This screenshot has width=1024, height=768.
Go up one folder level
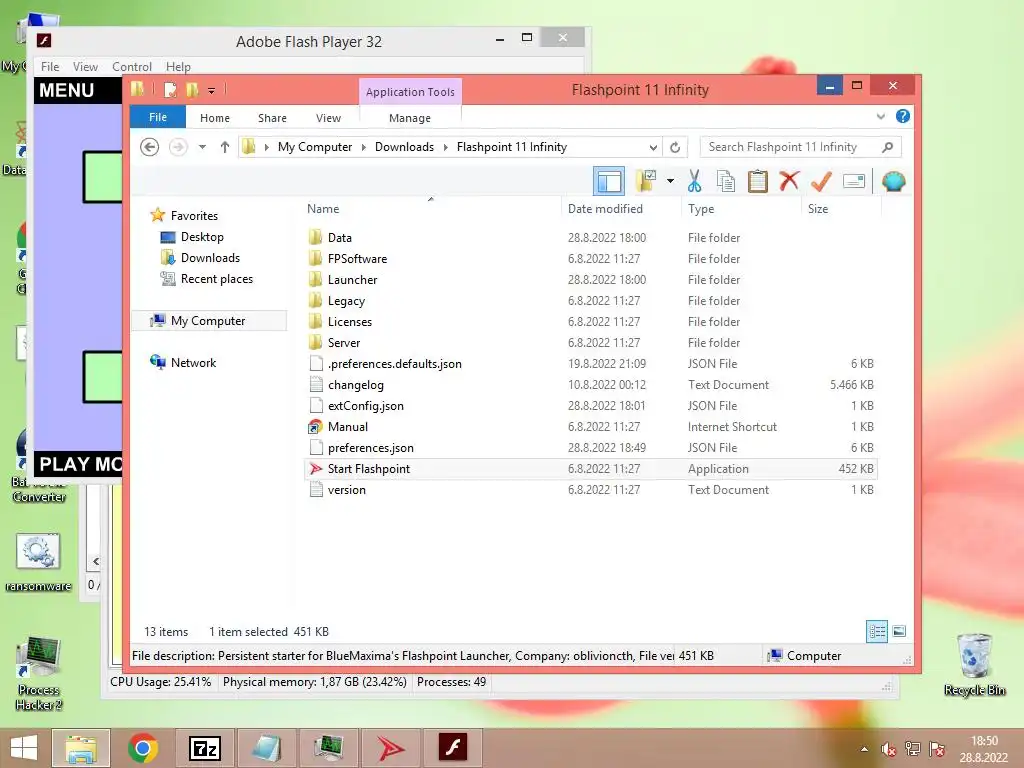point(225,147)
